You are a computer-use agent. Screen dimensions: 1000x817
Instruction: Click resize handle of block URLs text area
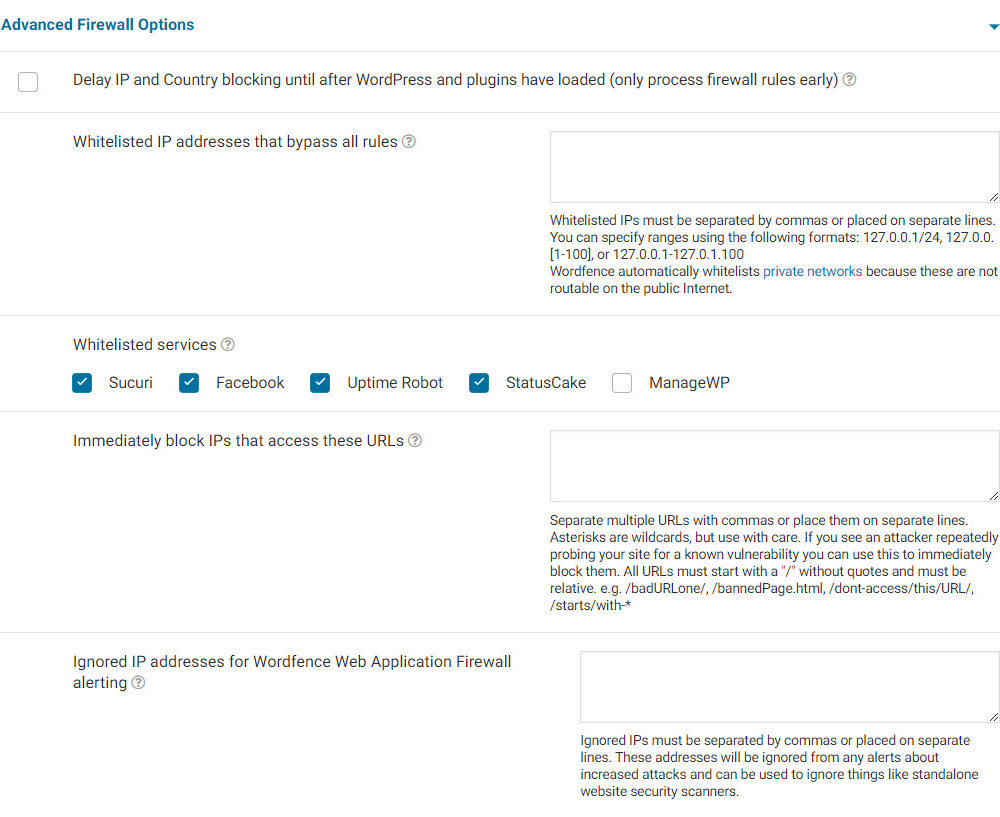click(994, 496)
